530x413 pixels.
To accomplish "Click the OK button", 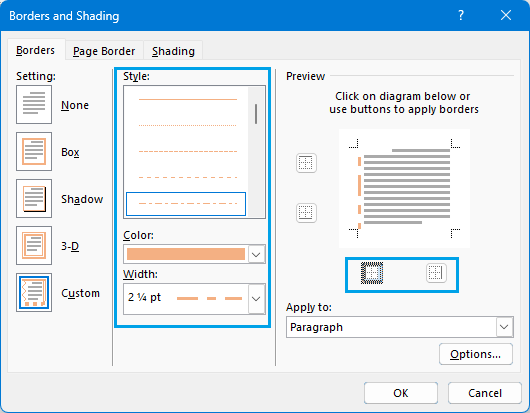I will 401,393.
